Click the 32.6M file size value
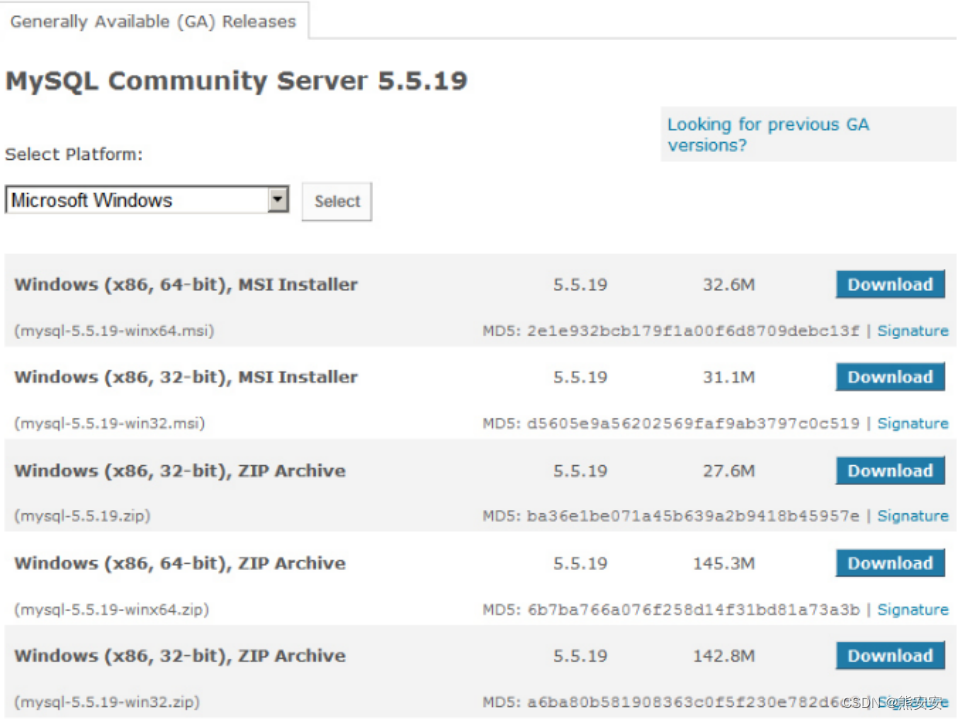Viewport: 958px width, 720px height. 729,285
